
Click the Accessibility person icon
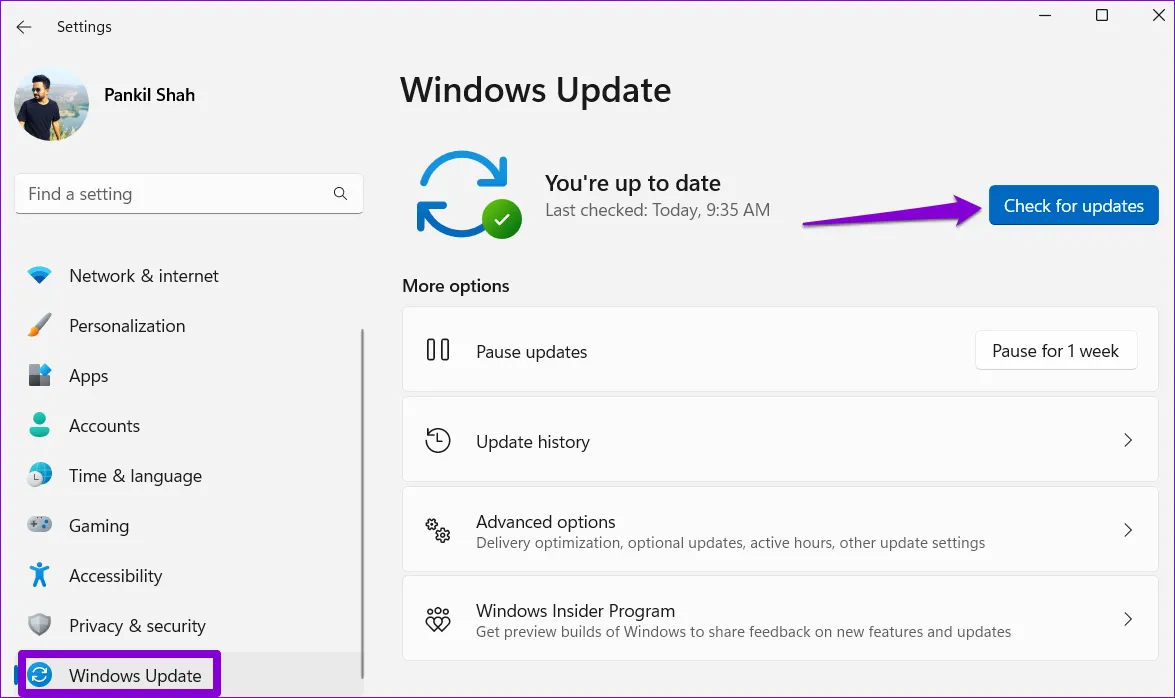38,575
